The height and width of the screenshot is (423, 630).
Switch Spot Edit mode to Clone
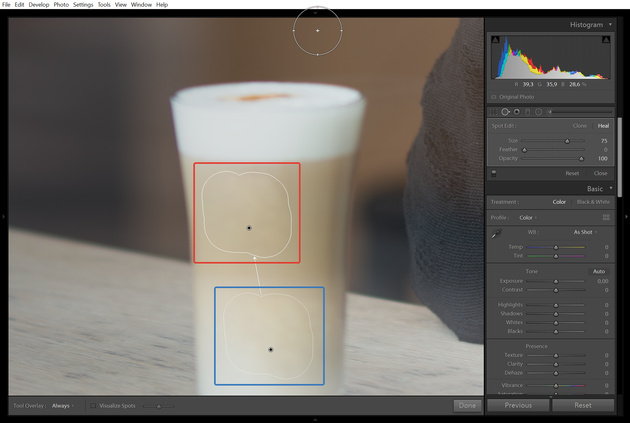coord(580,126)
